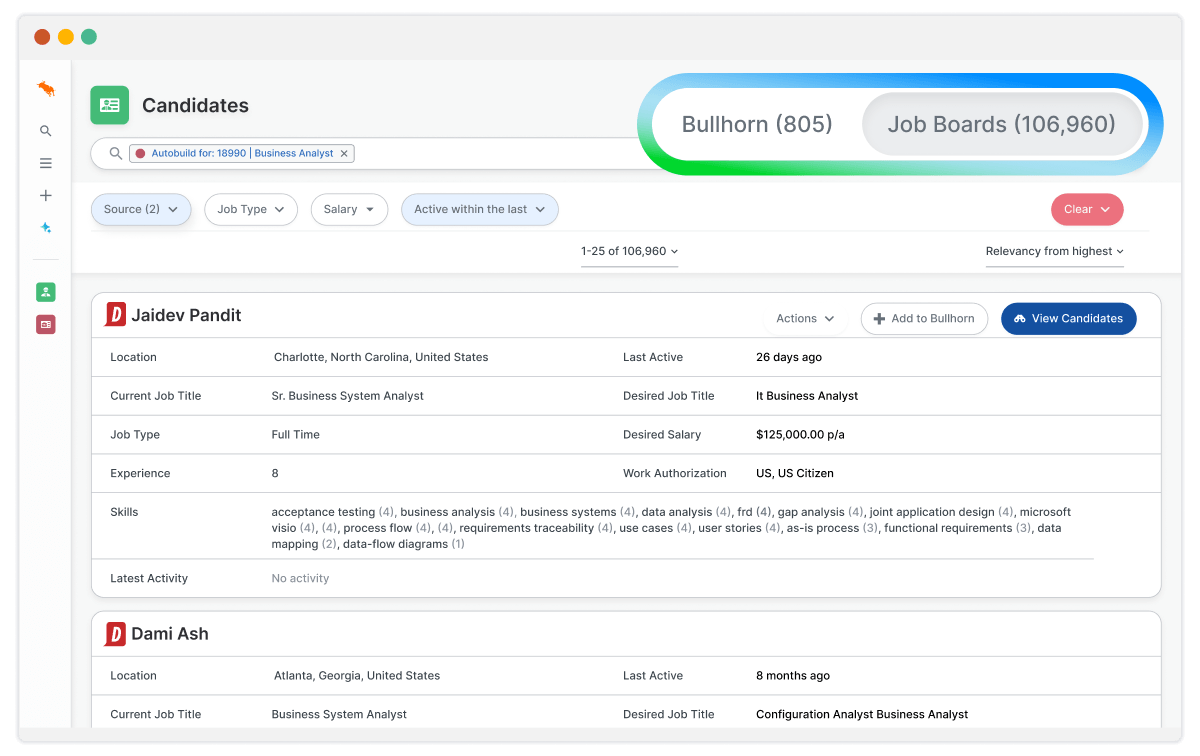
Task: Open the Relevancy from highest sort dropdown
Action: pyautogui.click(x=1055, y=251)
